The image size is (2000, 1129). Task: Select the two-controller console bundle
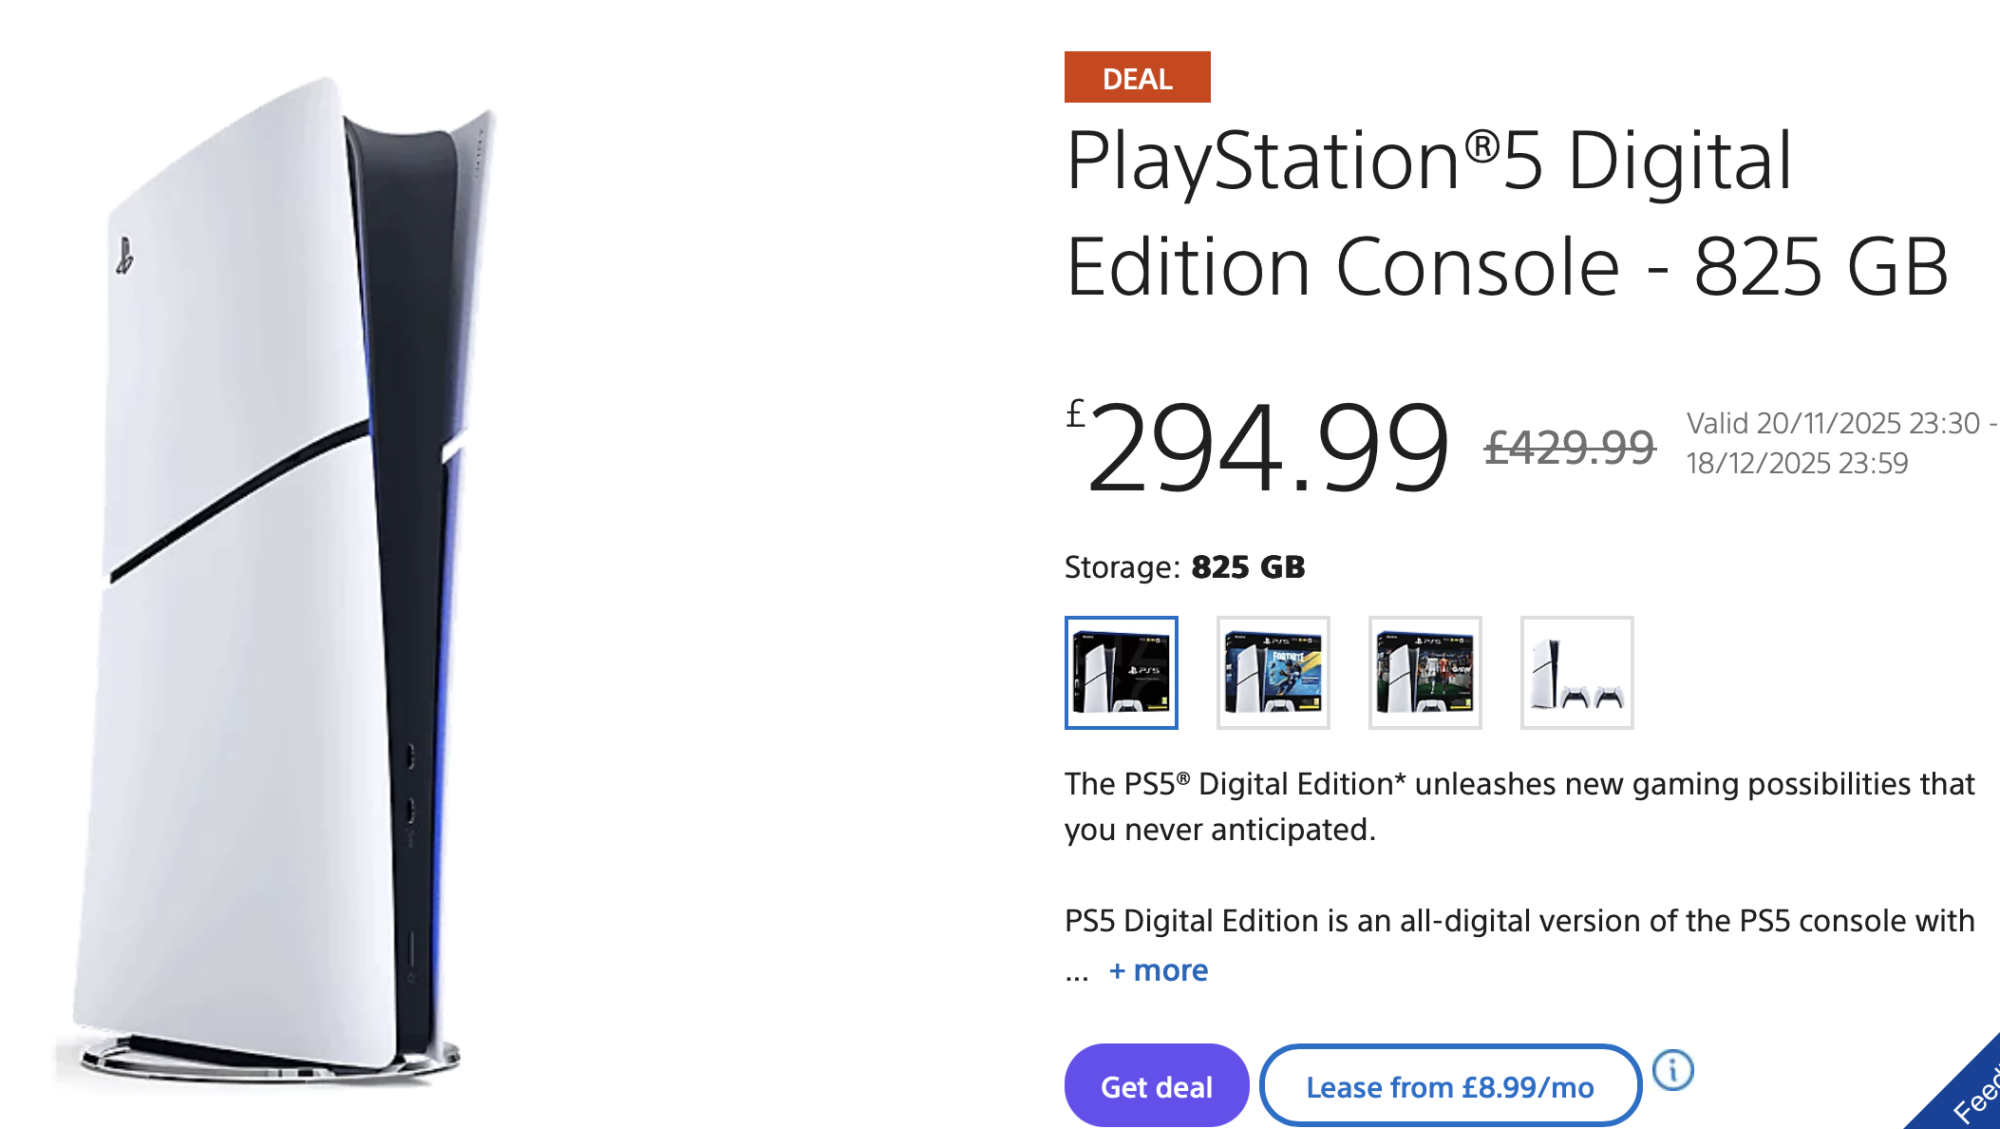(1577, 672)
